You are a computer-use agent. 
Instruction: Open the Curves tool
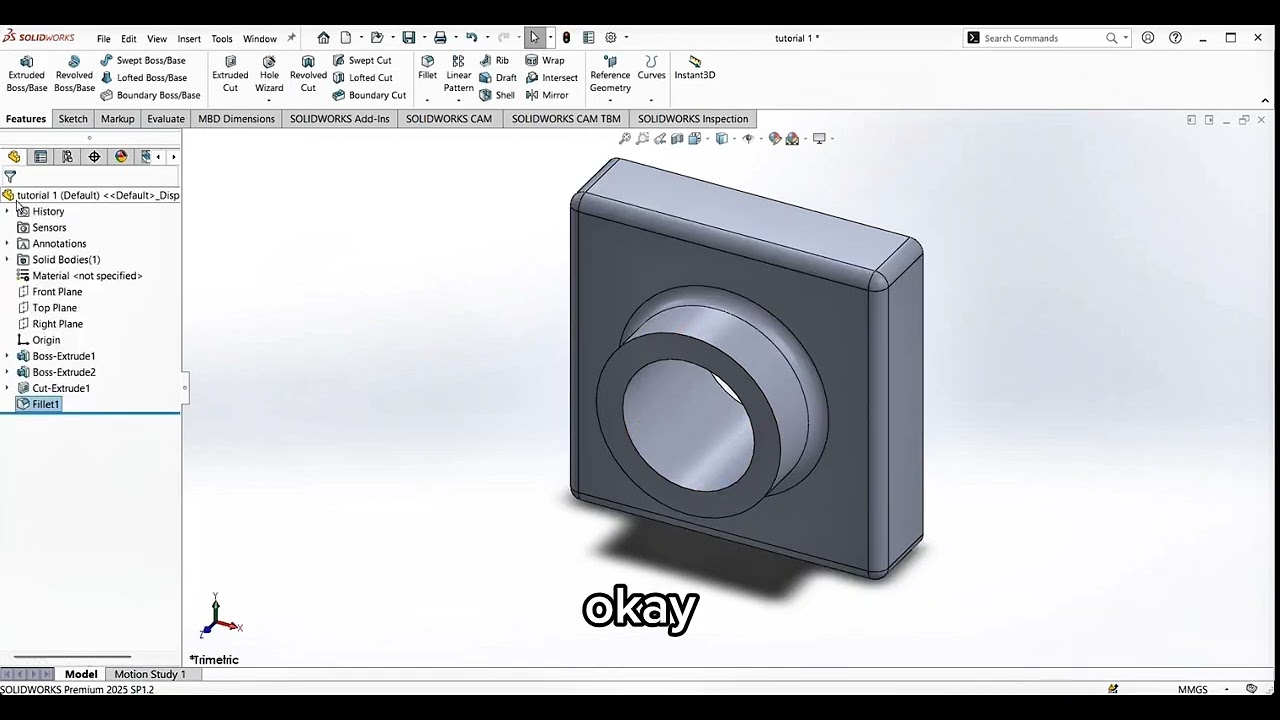point(651,68)
